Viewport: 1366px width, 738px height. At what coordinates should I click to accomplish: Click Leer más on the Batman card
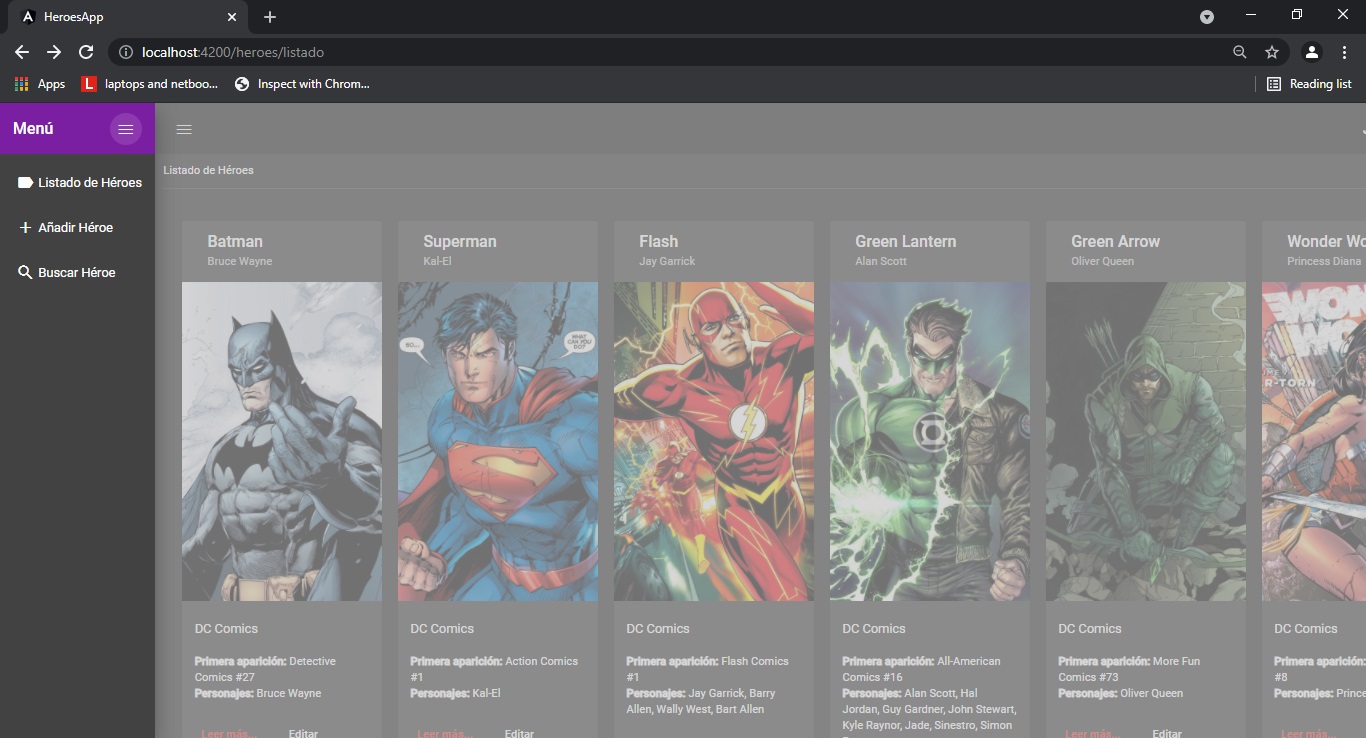[229, 733]
